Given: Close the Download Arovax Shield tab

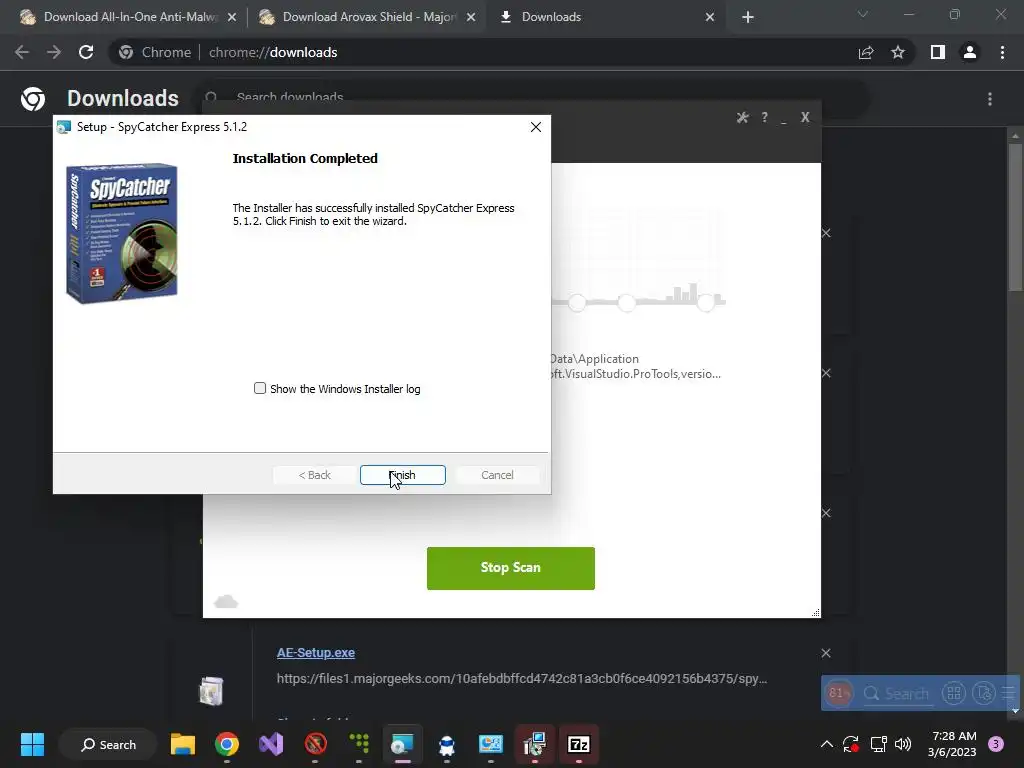Looking at the screenshot, I should (x=471, y=17).
